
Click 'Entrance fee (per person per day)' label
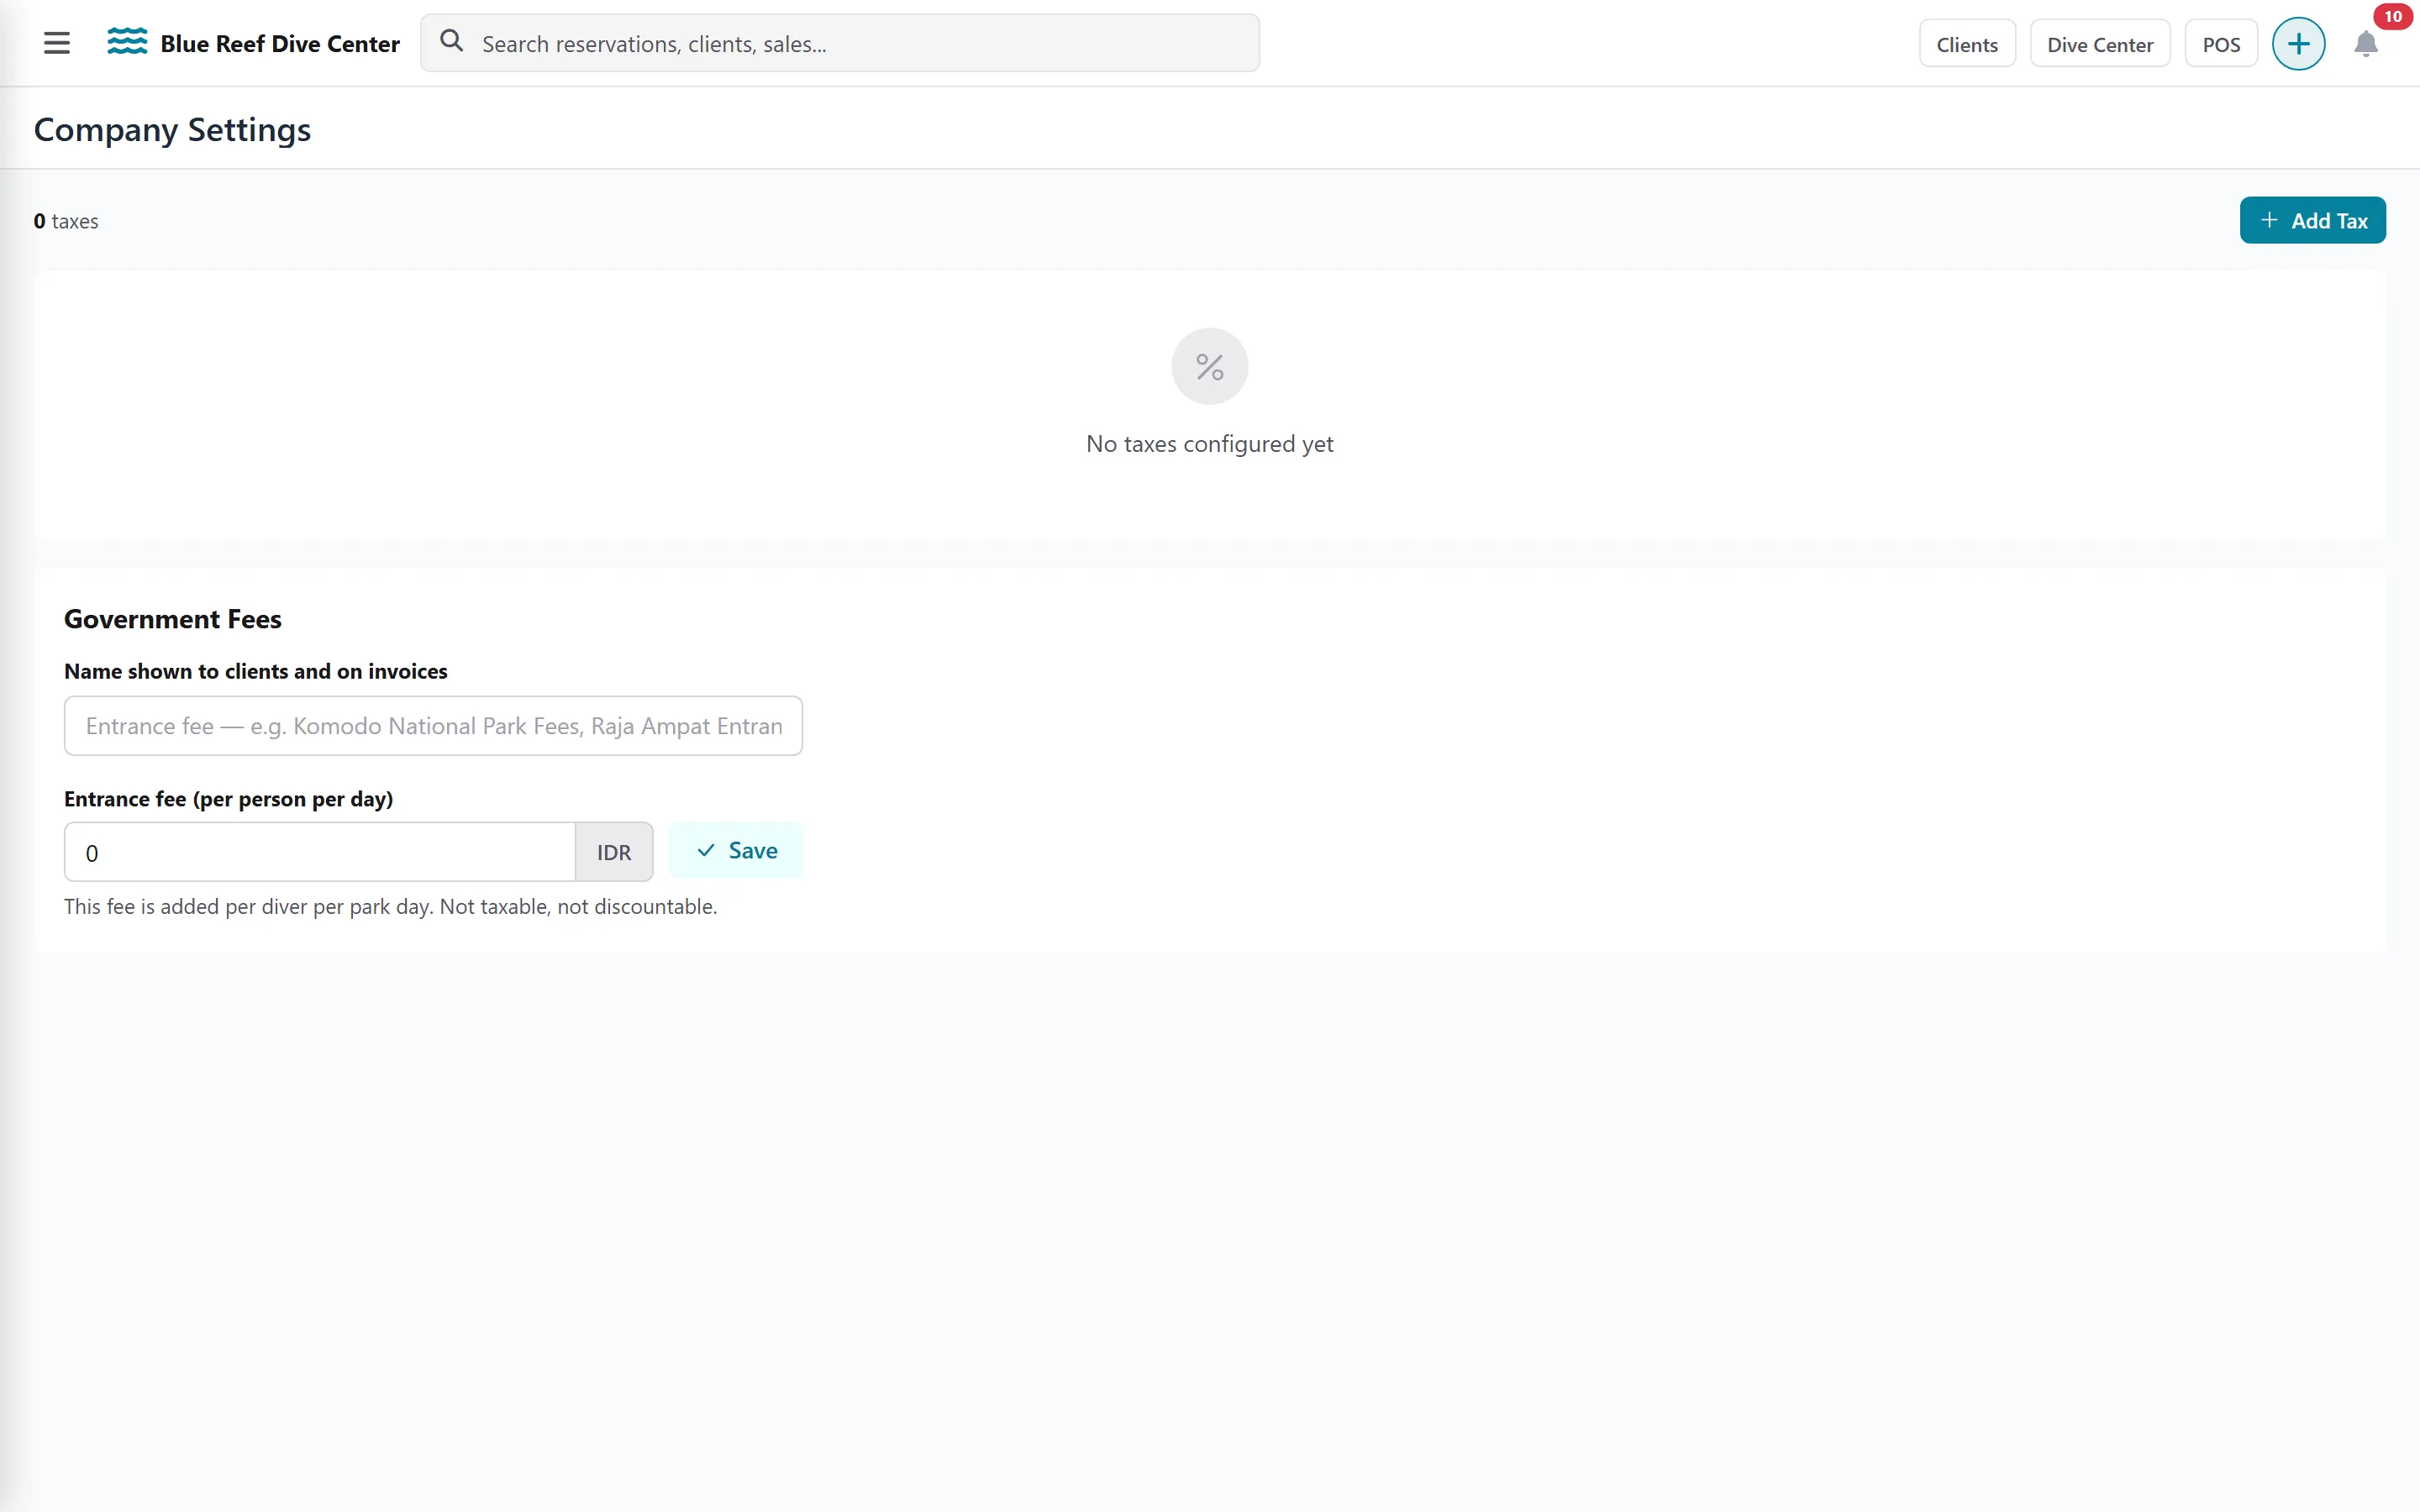(x=229, y=799)
